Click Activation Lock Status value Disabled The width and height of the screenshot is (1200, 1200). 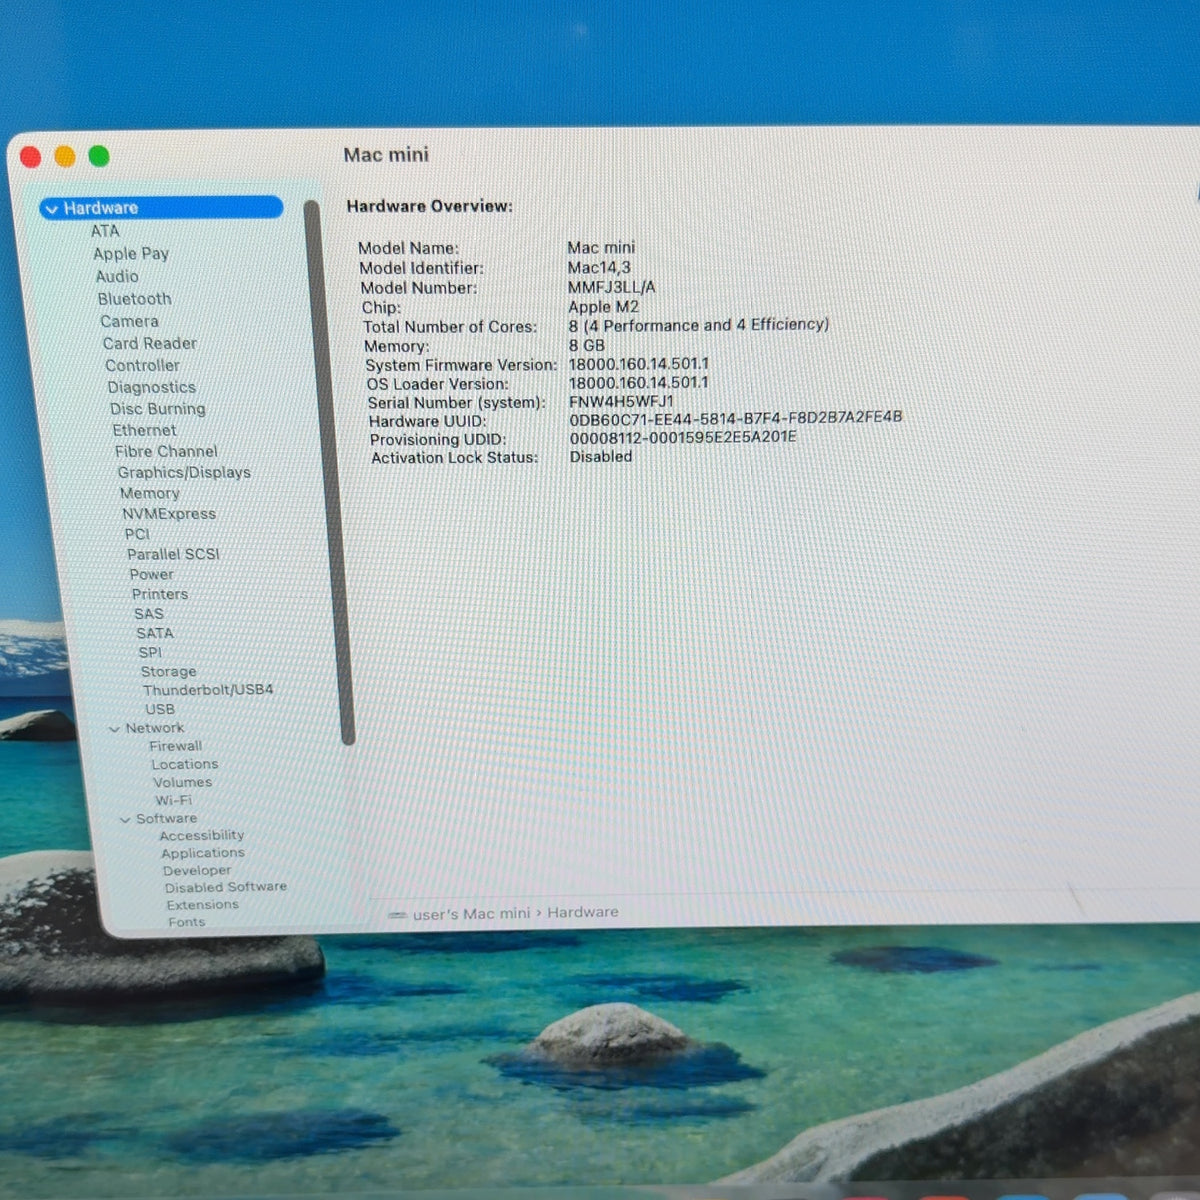click(x=601, y=456)
